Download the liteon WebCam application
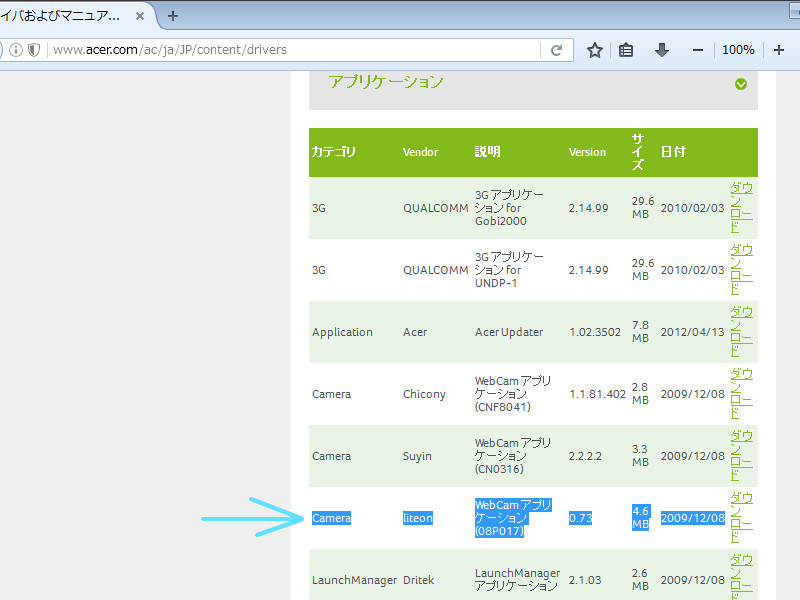This screenshot has width=800, height=600. tap(741, 518)
